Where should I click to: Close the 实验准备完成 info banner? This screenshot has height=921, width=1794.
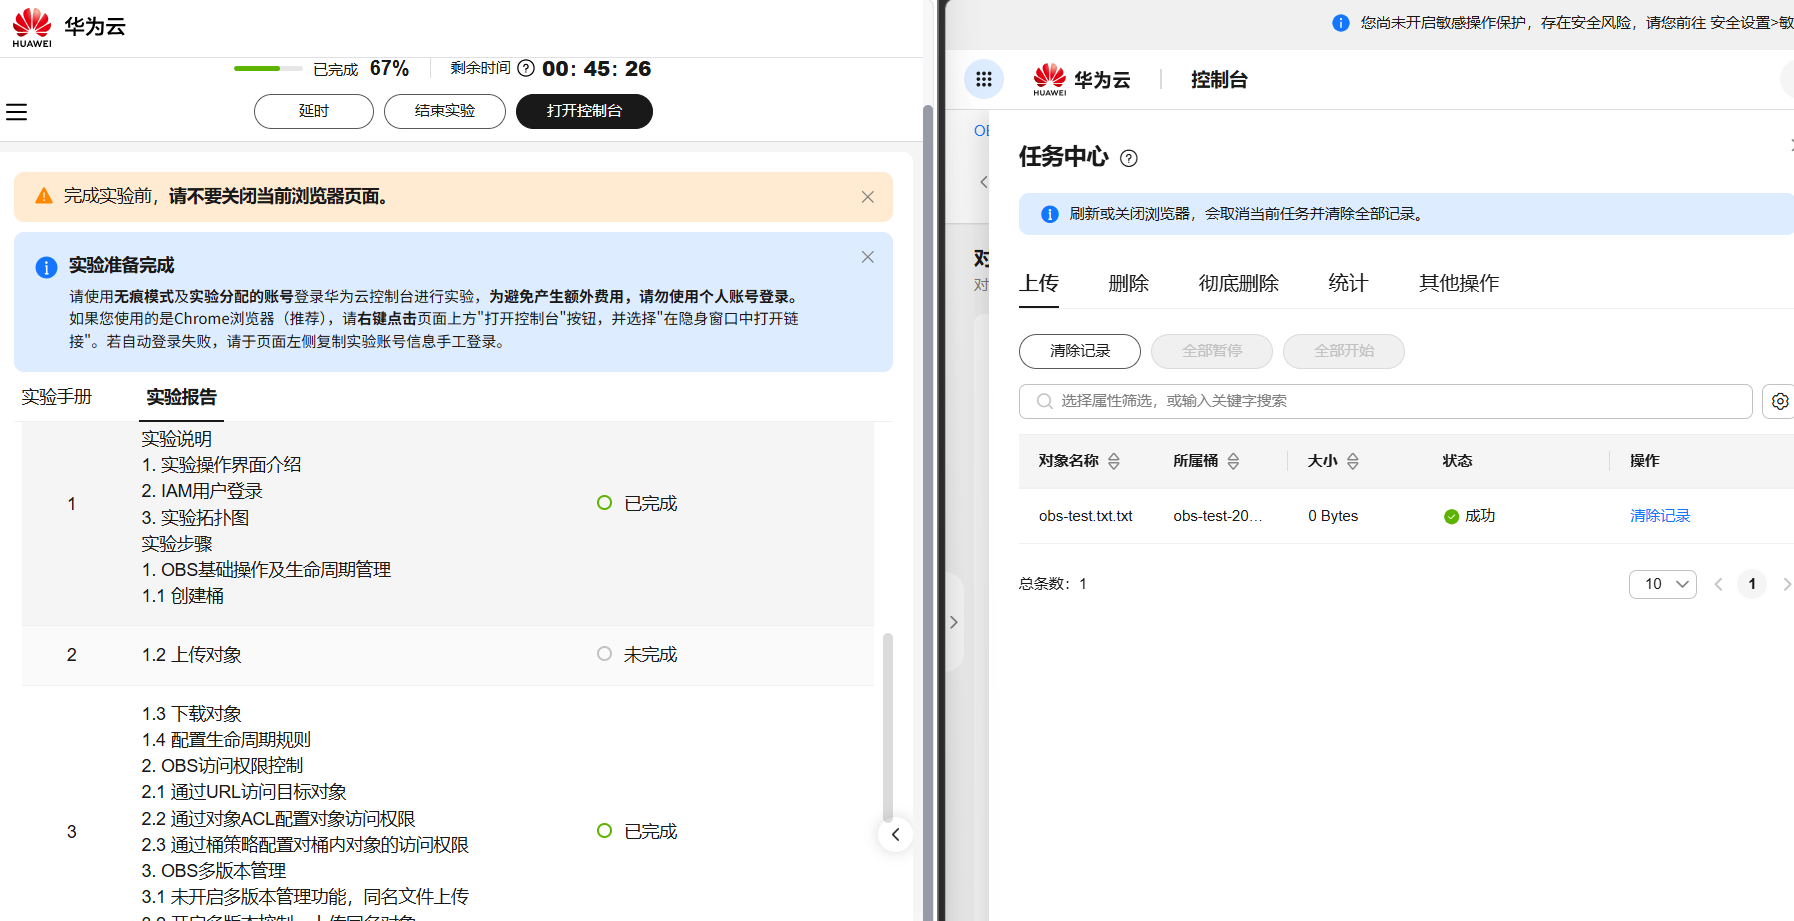point(867,257)
